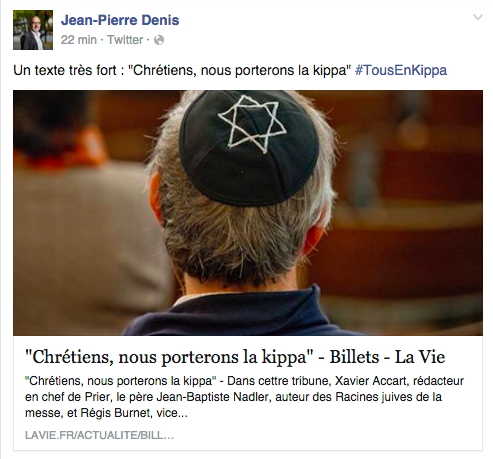This screenshot has height=459, width=493.
Task: Click the Twitter source link
Action: (125, 40)
